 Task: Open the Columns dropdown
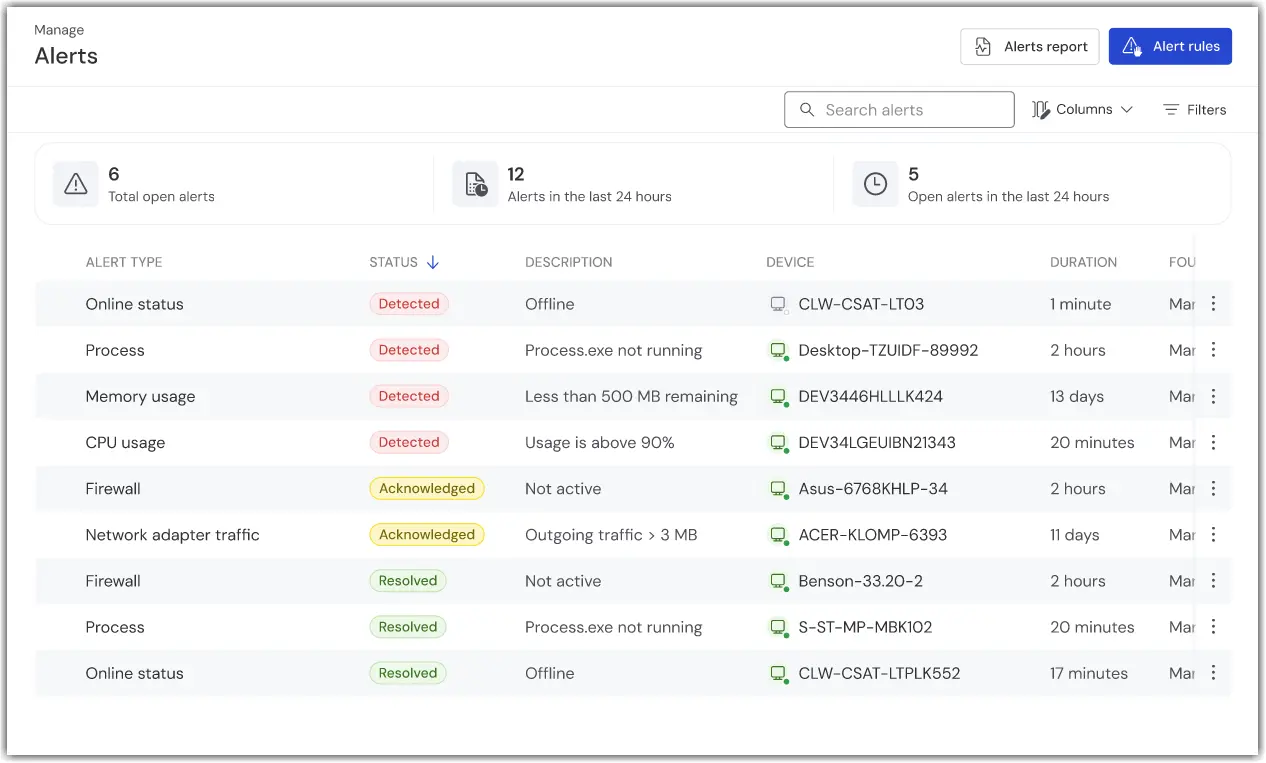1082,110
